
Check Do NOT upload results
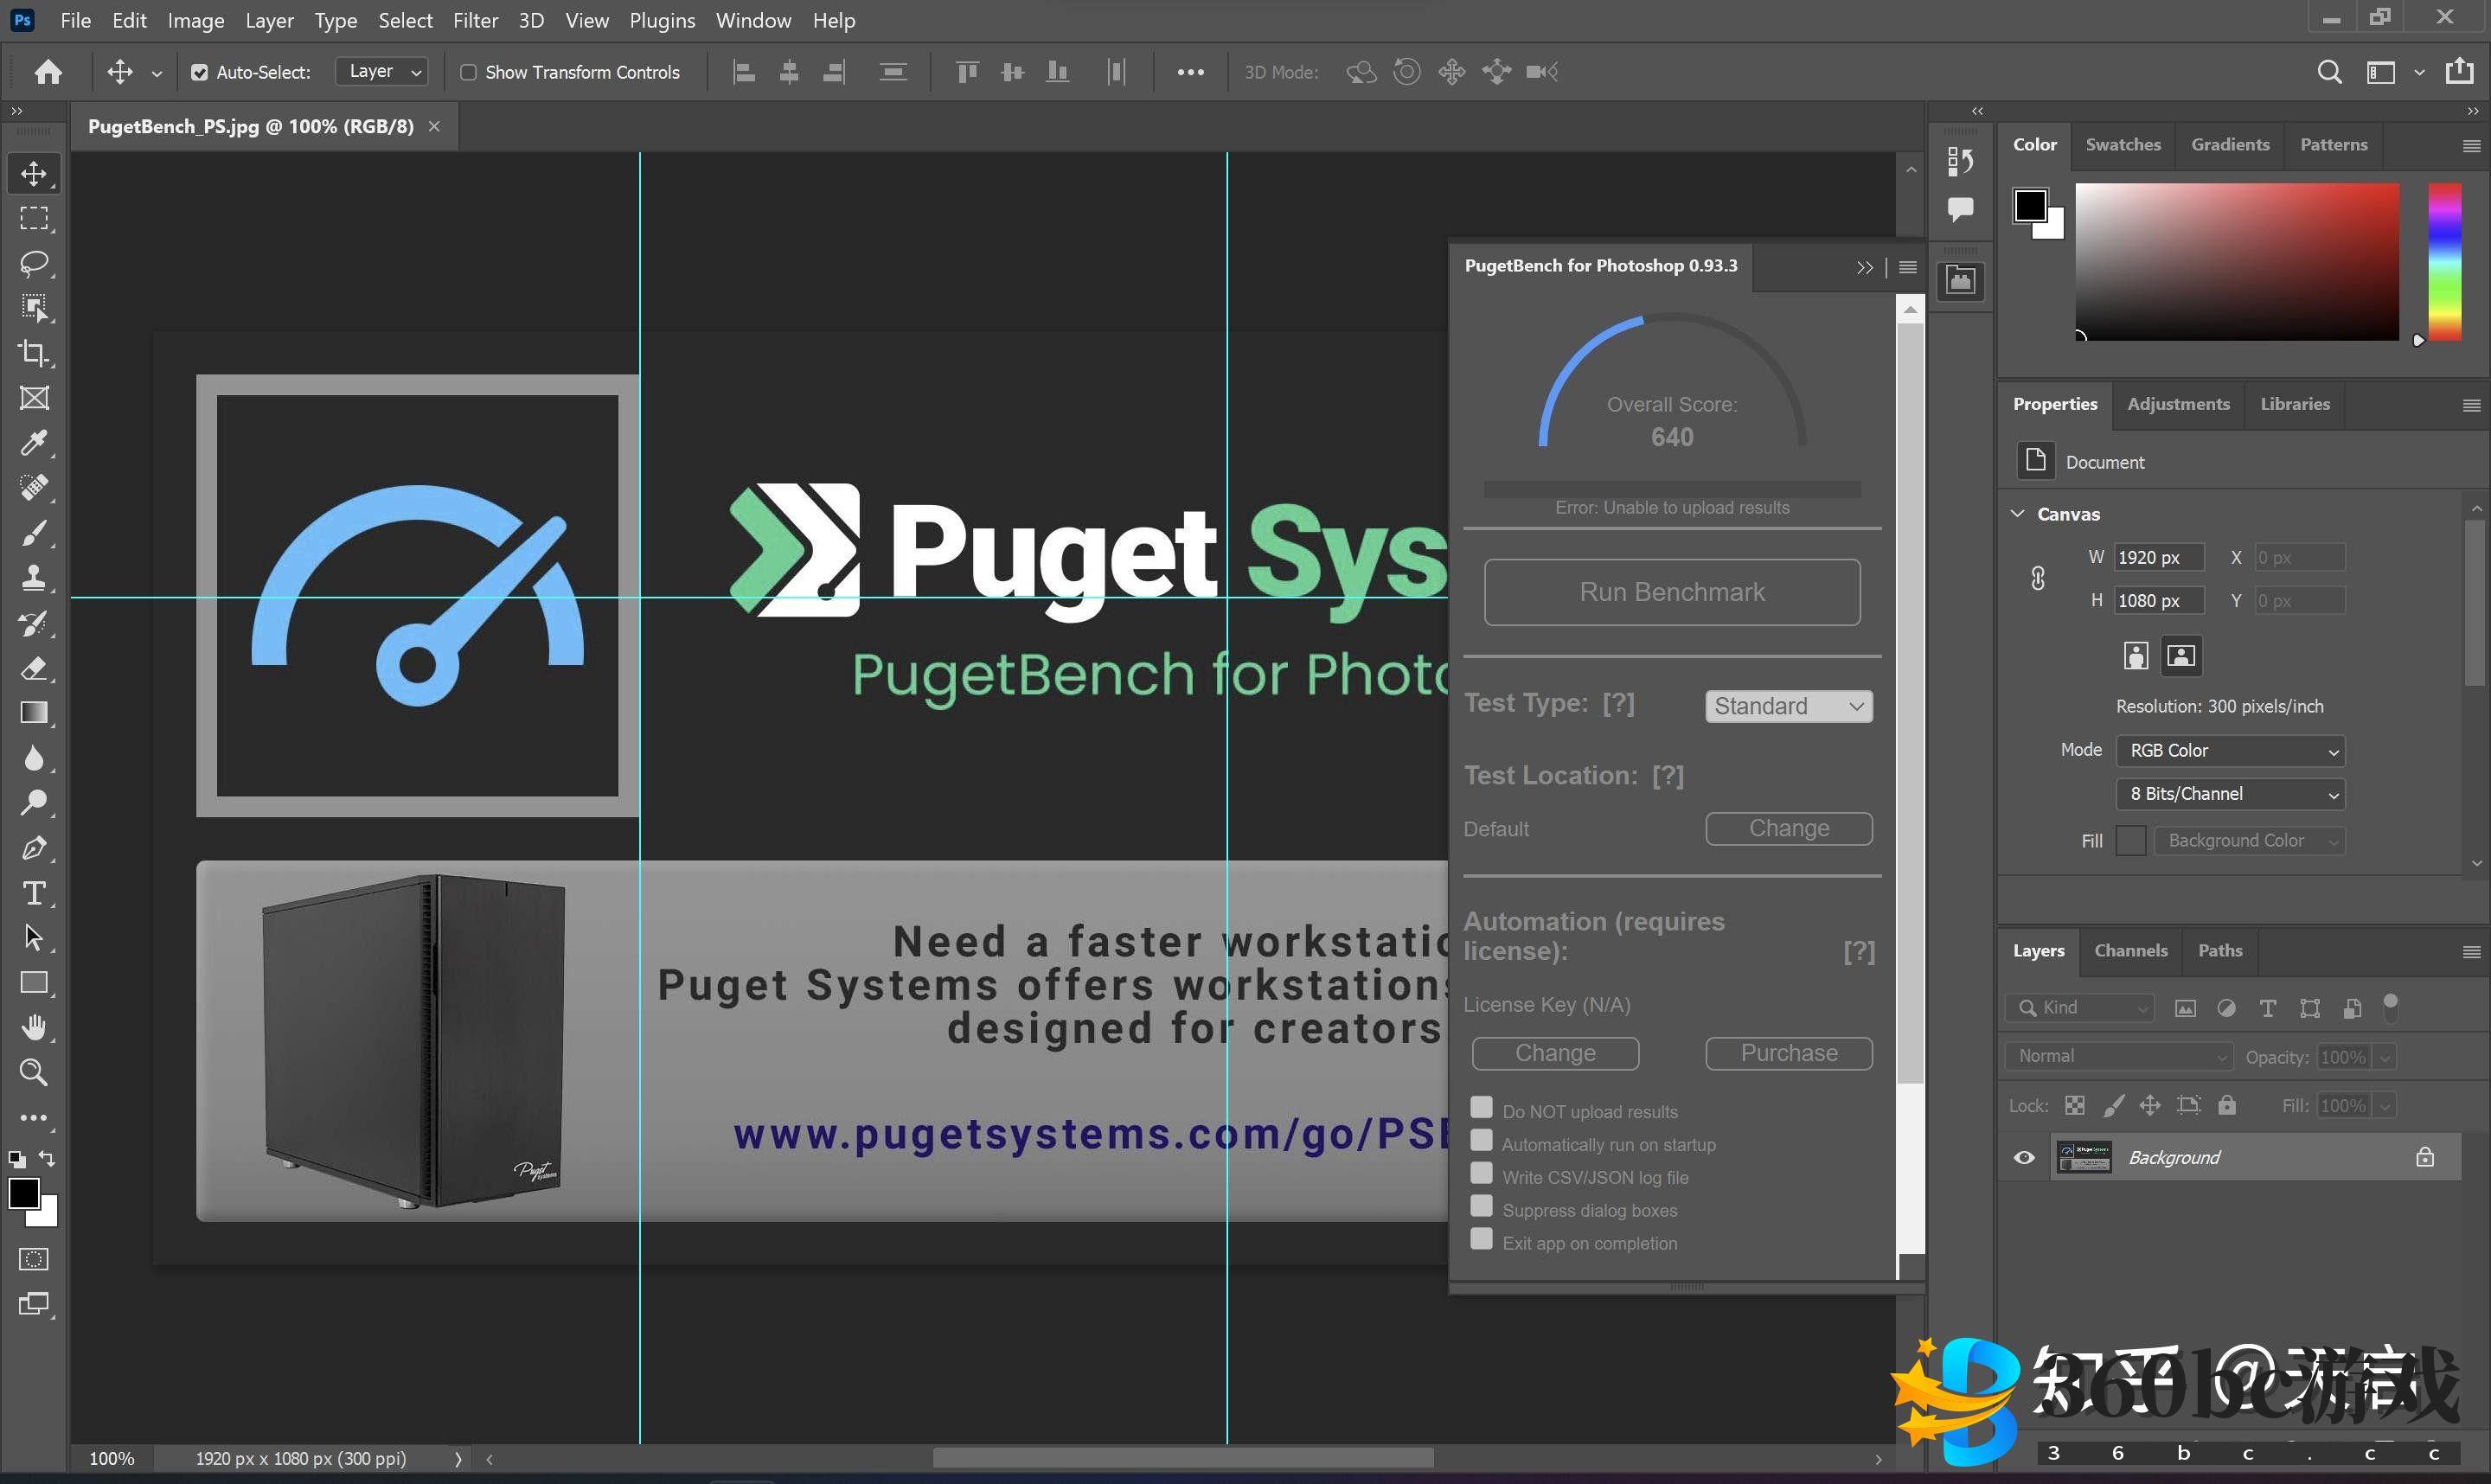[x=1481, y=1108]
